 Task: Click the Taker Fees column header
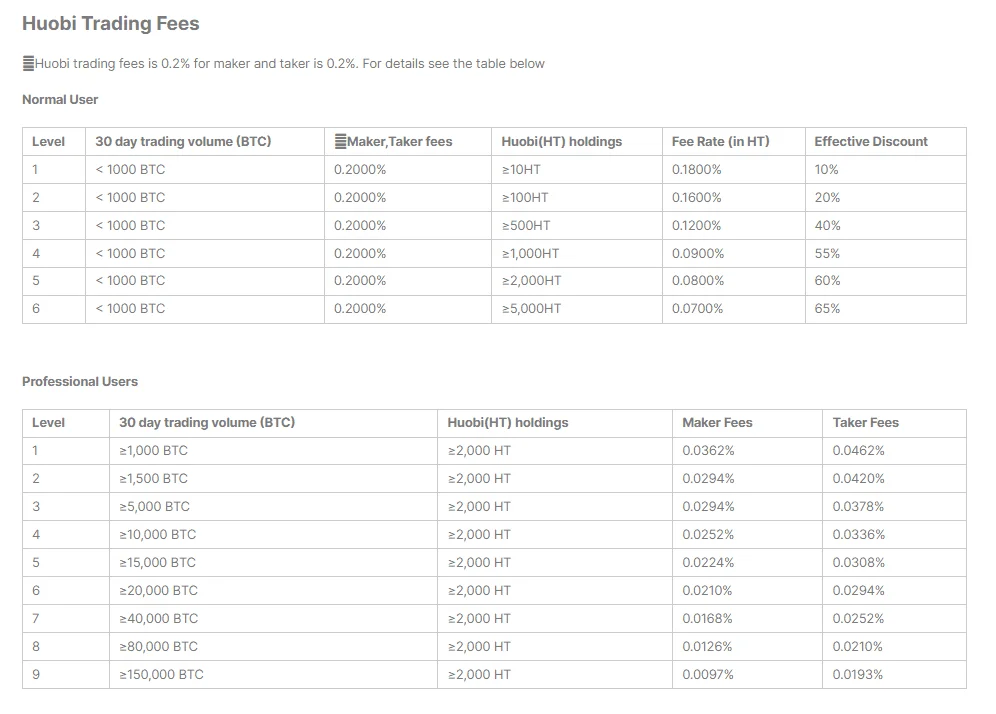(x=865, y=423)
